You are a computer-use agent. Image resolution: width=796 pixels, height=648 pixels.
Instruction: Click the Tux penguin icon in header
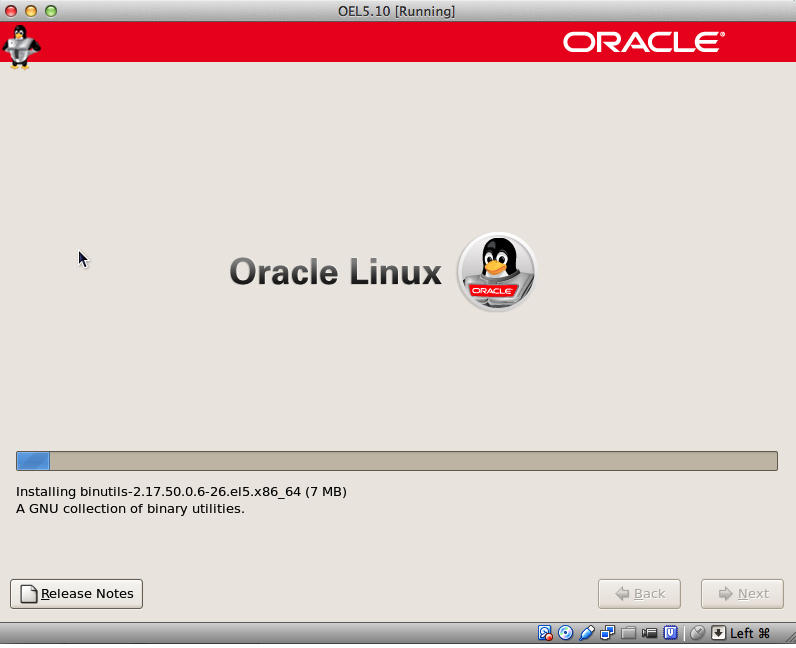pos(21,47)
